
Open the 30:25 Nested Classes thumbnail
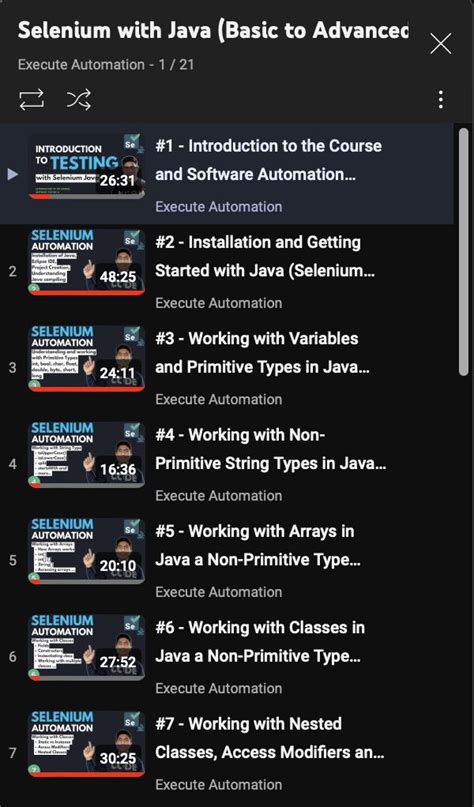(x=86, y=743)
